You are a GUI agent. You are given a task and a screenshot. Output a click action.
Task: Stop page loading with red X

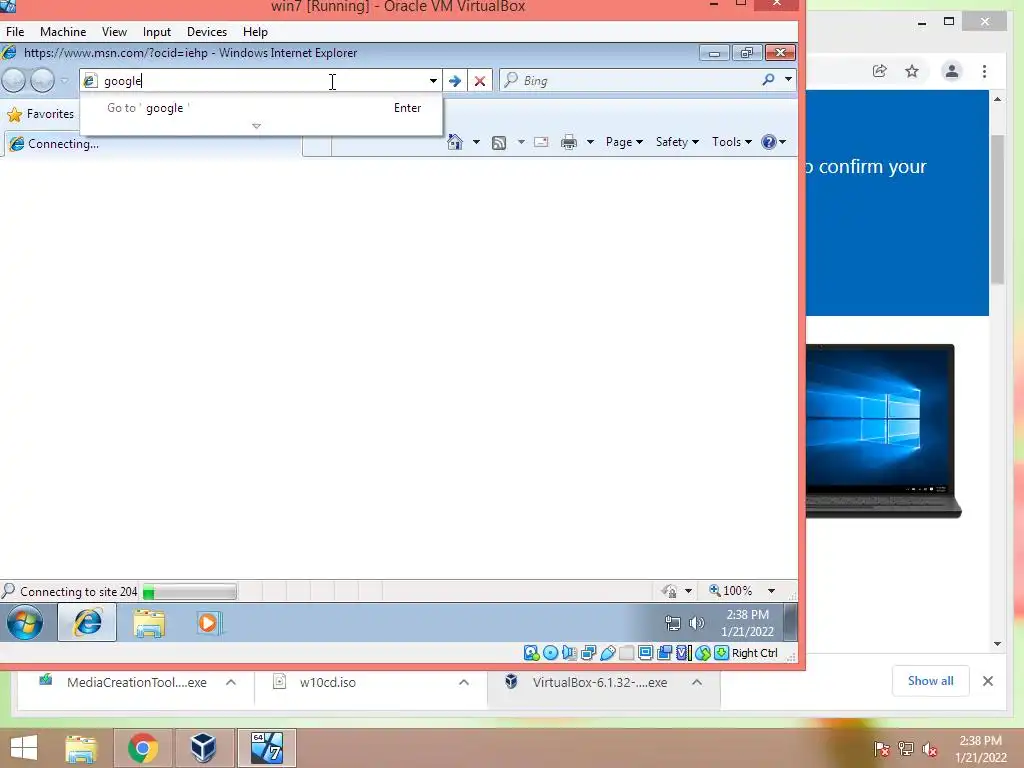coord(479,81)
